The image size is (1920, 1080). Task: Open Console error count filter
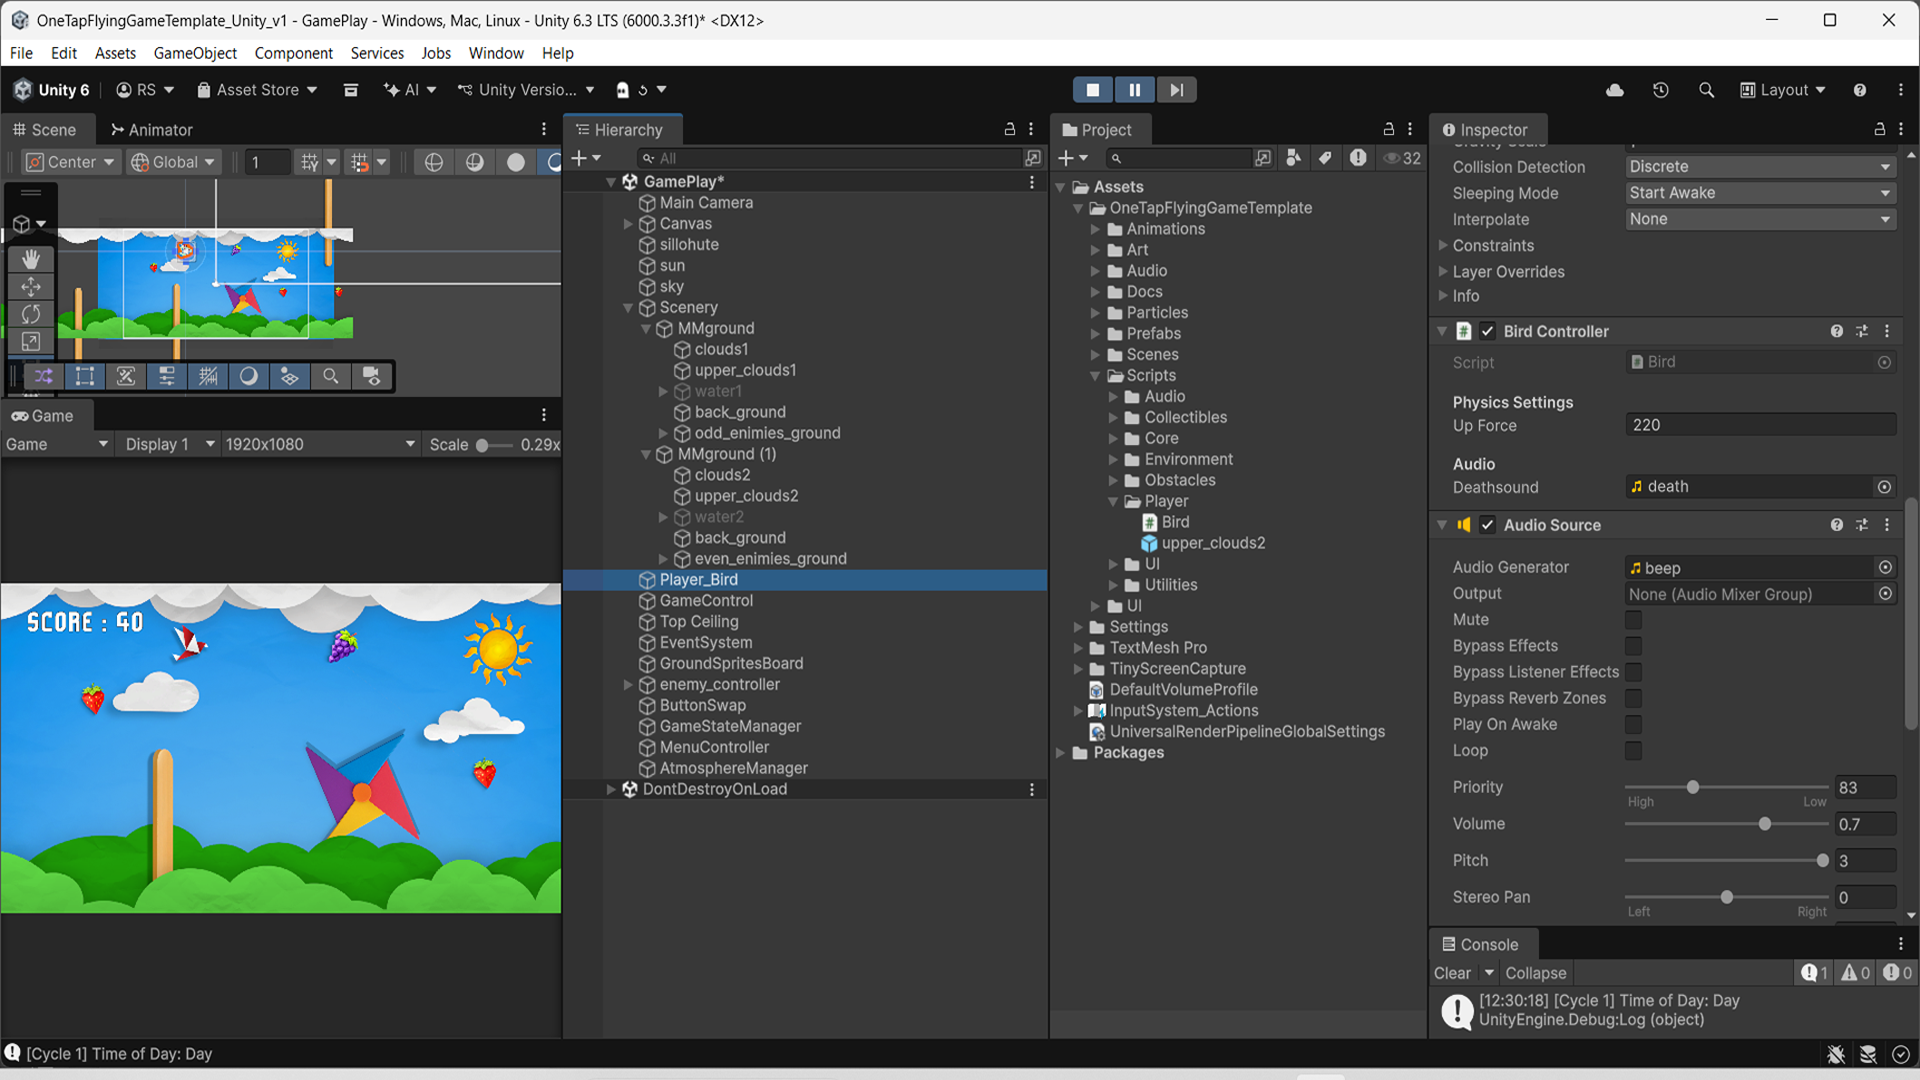point(1897,973)
